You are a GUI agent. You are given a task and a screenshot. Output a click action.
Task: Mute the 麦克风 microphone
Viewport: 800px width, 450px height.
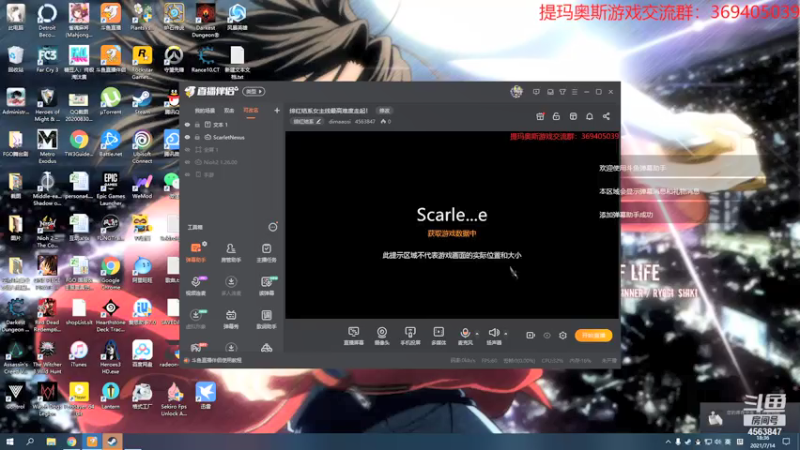pyautogui.click(x=465, y=336)
